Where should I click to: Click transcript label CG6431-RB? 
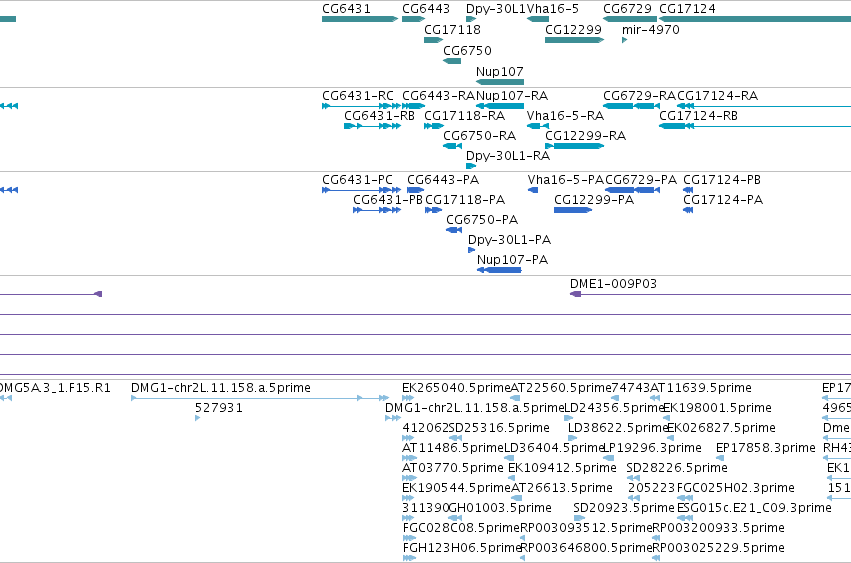click(x=379, y=116)
